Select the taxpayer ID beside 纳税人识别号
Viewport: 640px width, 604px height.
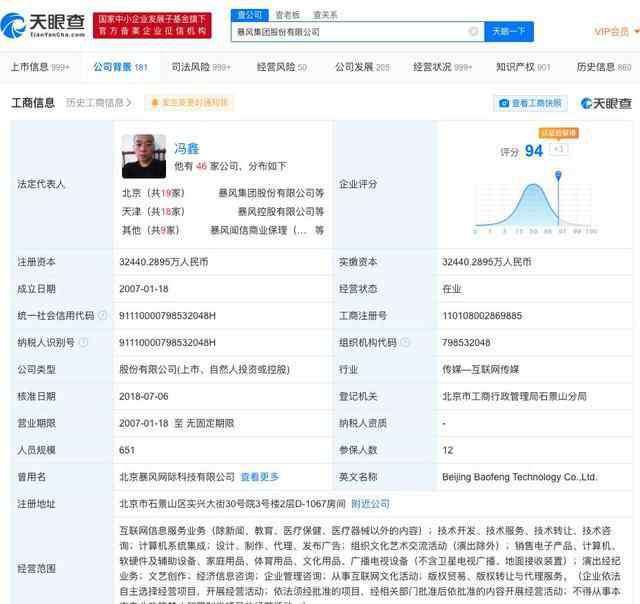coord(167,342)
